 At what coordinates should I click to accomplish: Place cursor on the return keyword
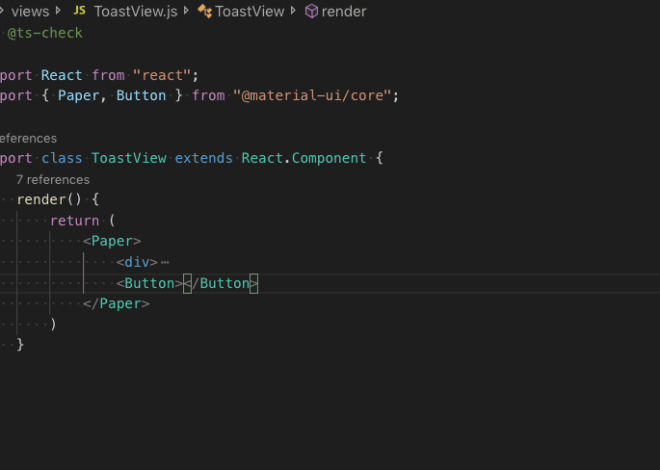coord(75,221)
